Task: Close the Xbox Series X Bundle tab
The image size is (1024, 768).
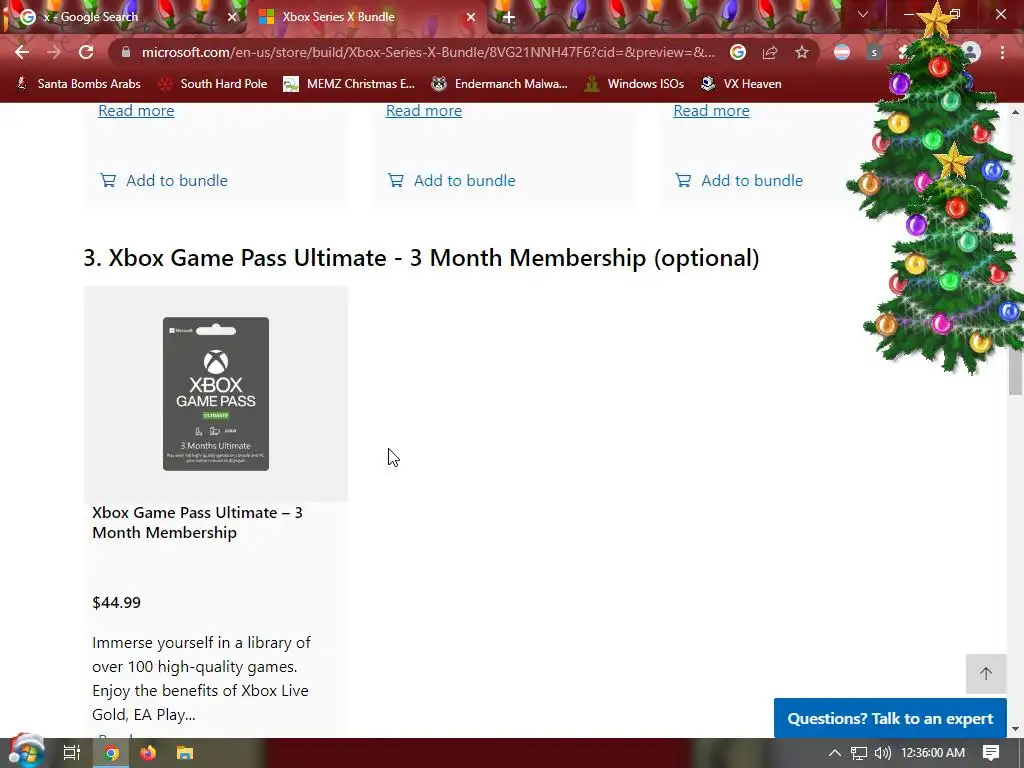Action: click(471, 17)
